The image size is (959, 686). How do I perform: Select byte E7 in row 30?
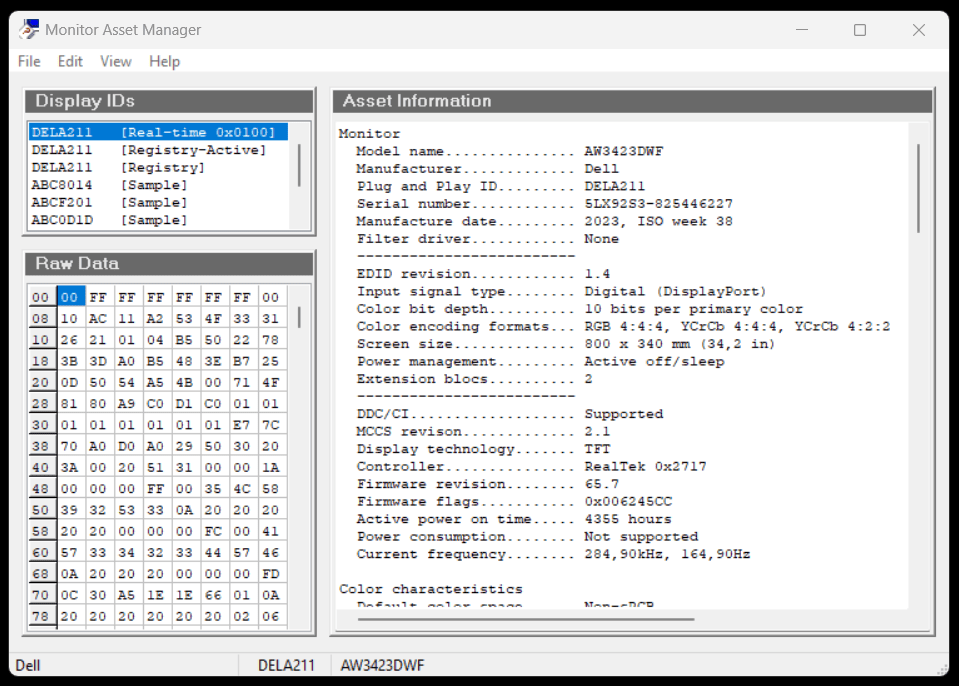click(242, 425)
